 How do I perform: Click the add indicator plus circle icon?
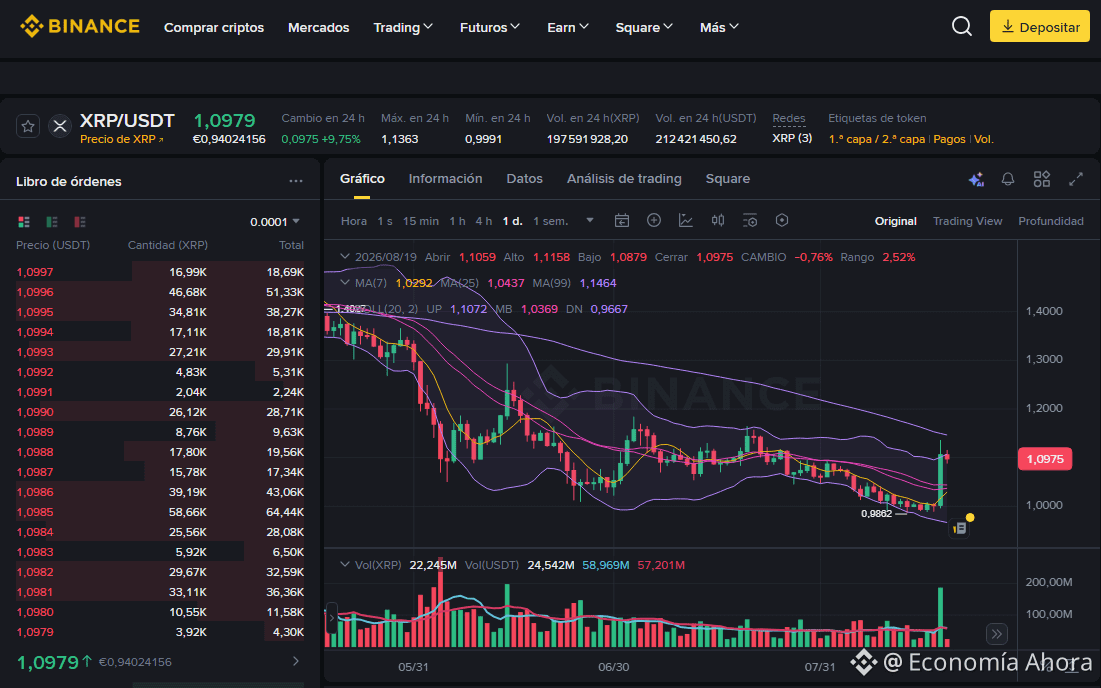point(654,220)
